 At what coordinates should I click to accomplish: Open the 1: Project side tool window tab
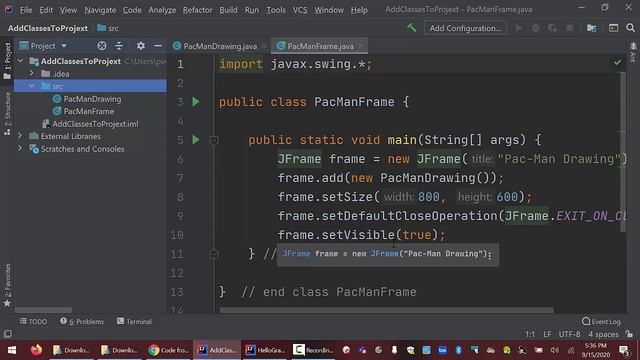pyautogui.click(x=7, y=61)
